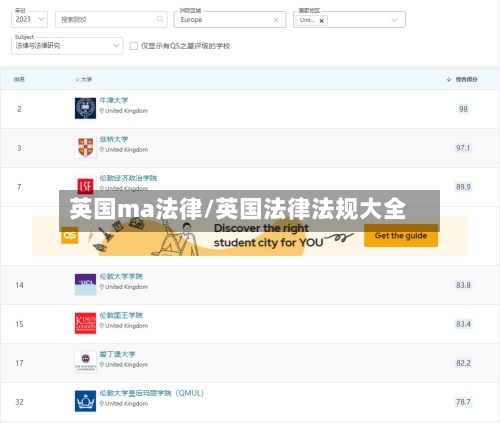Sort by the overall score column header

[x=462, y=79]
